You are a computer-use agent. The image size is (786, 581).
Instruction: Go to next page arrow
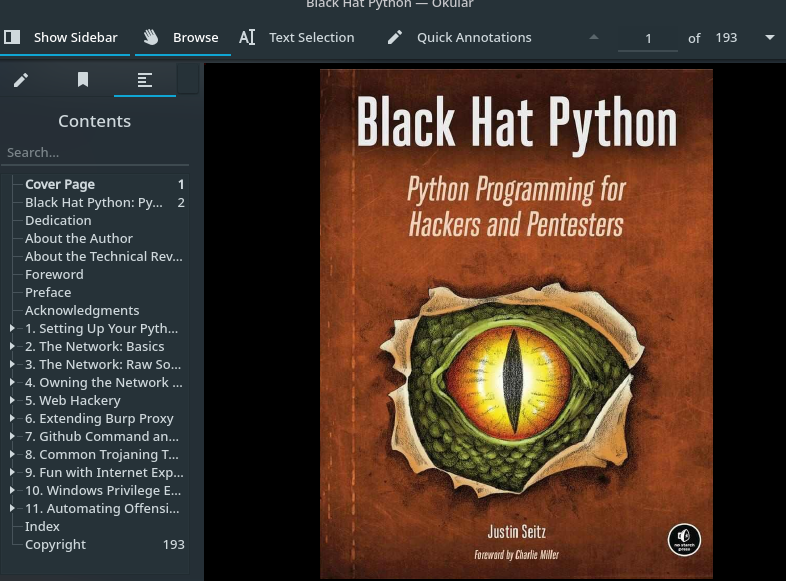coord(769,38)
